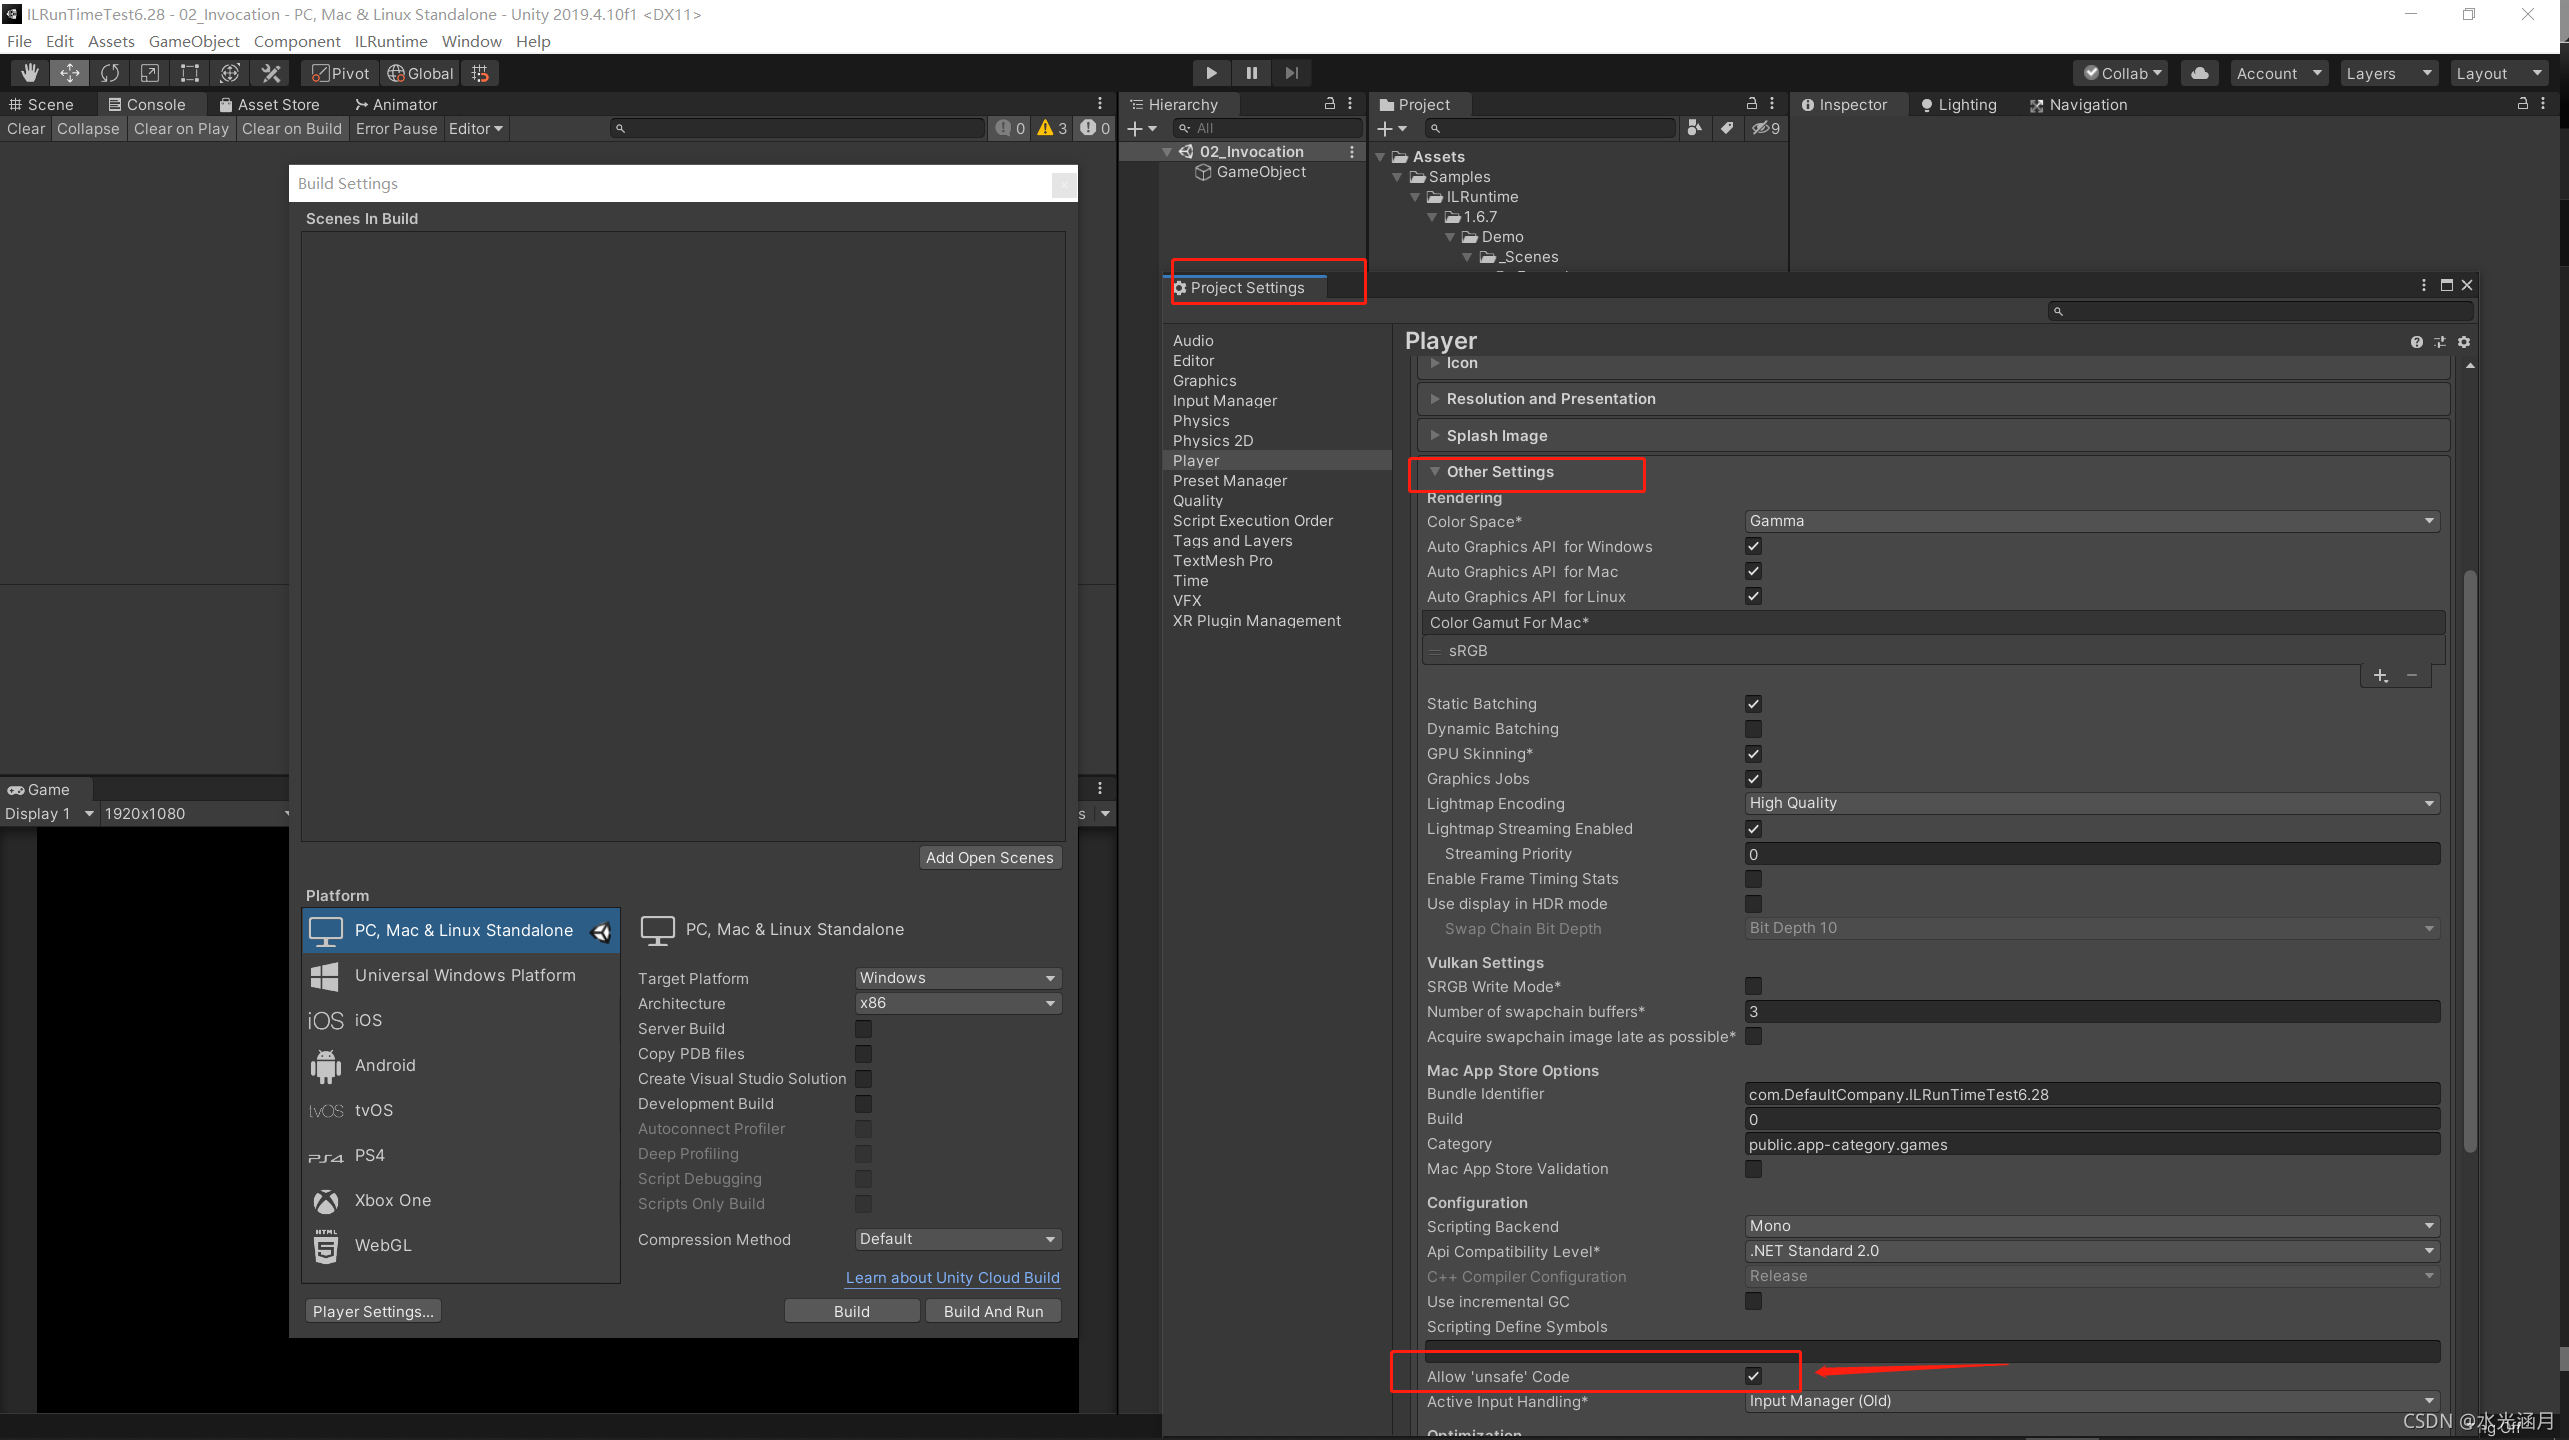Screen dimensions: 2569x1440
Task: Open the Hierarchy panel context menu icon
Action: coord(1349,103)
